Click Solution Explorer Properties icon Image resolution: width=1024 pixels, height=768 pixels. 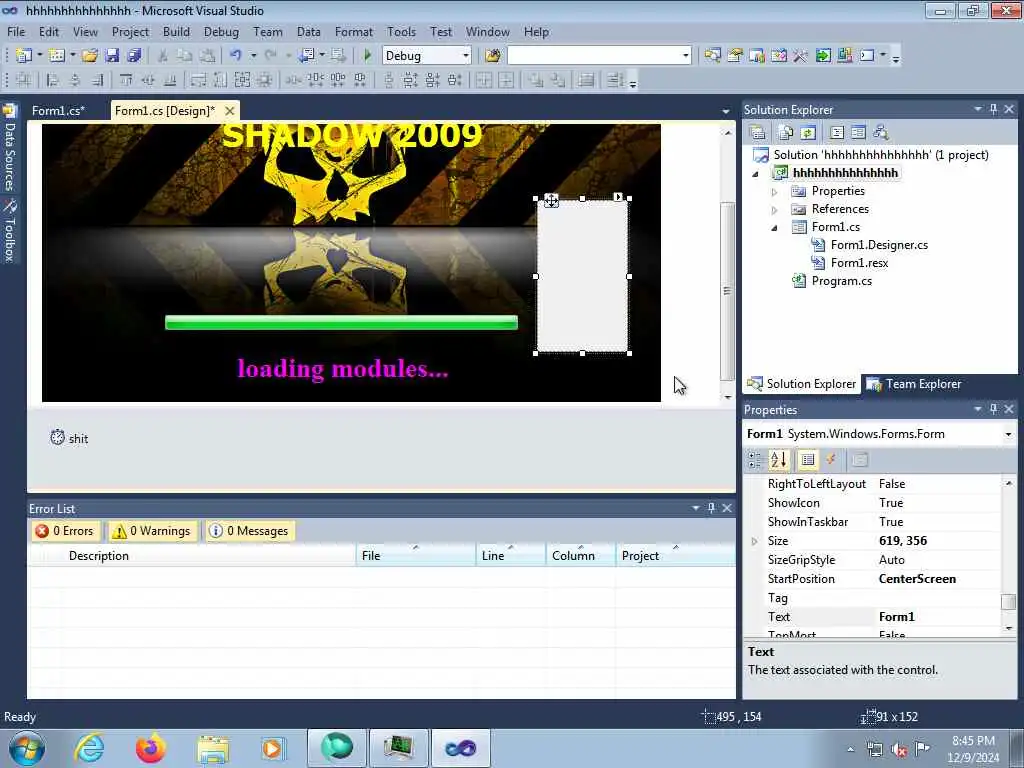tap(758, 133)
